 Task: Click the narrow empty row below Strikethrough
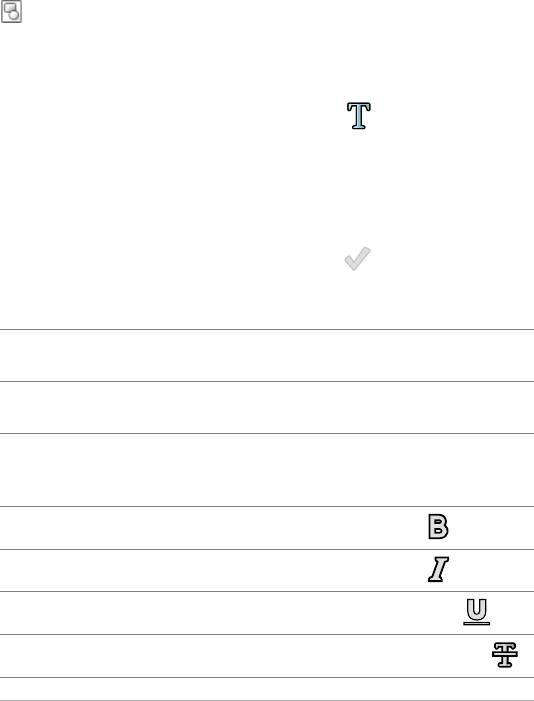[267, 689]
